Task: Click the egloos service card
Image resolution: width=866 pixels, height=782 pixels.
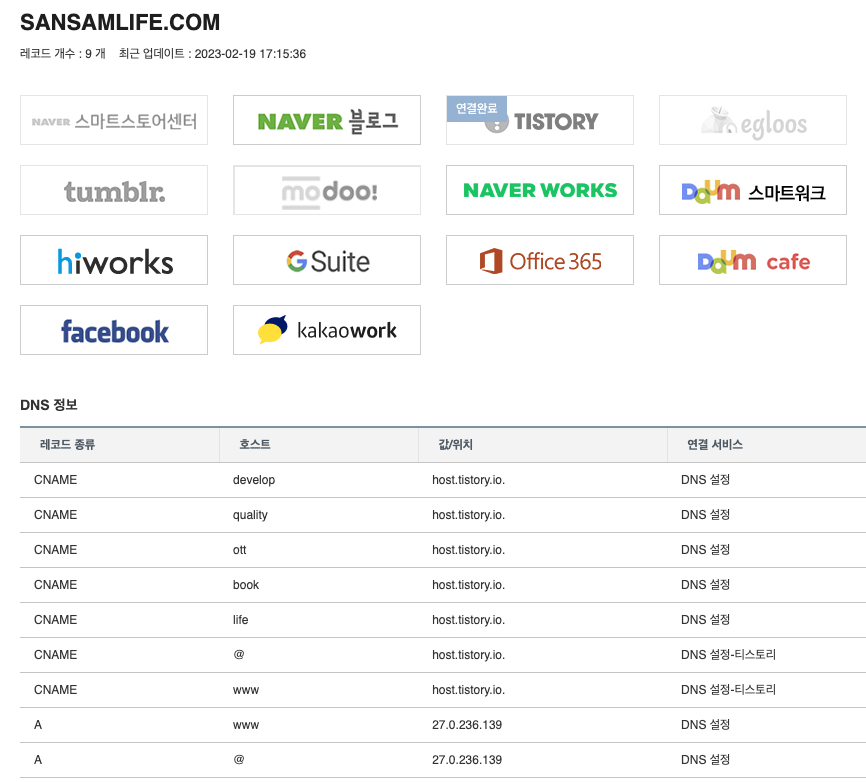Action: (x=753, y=120)
